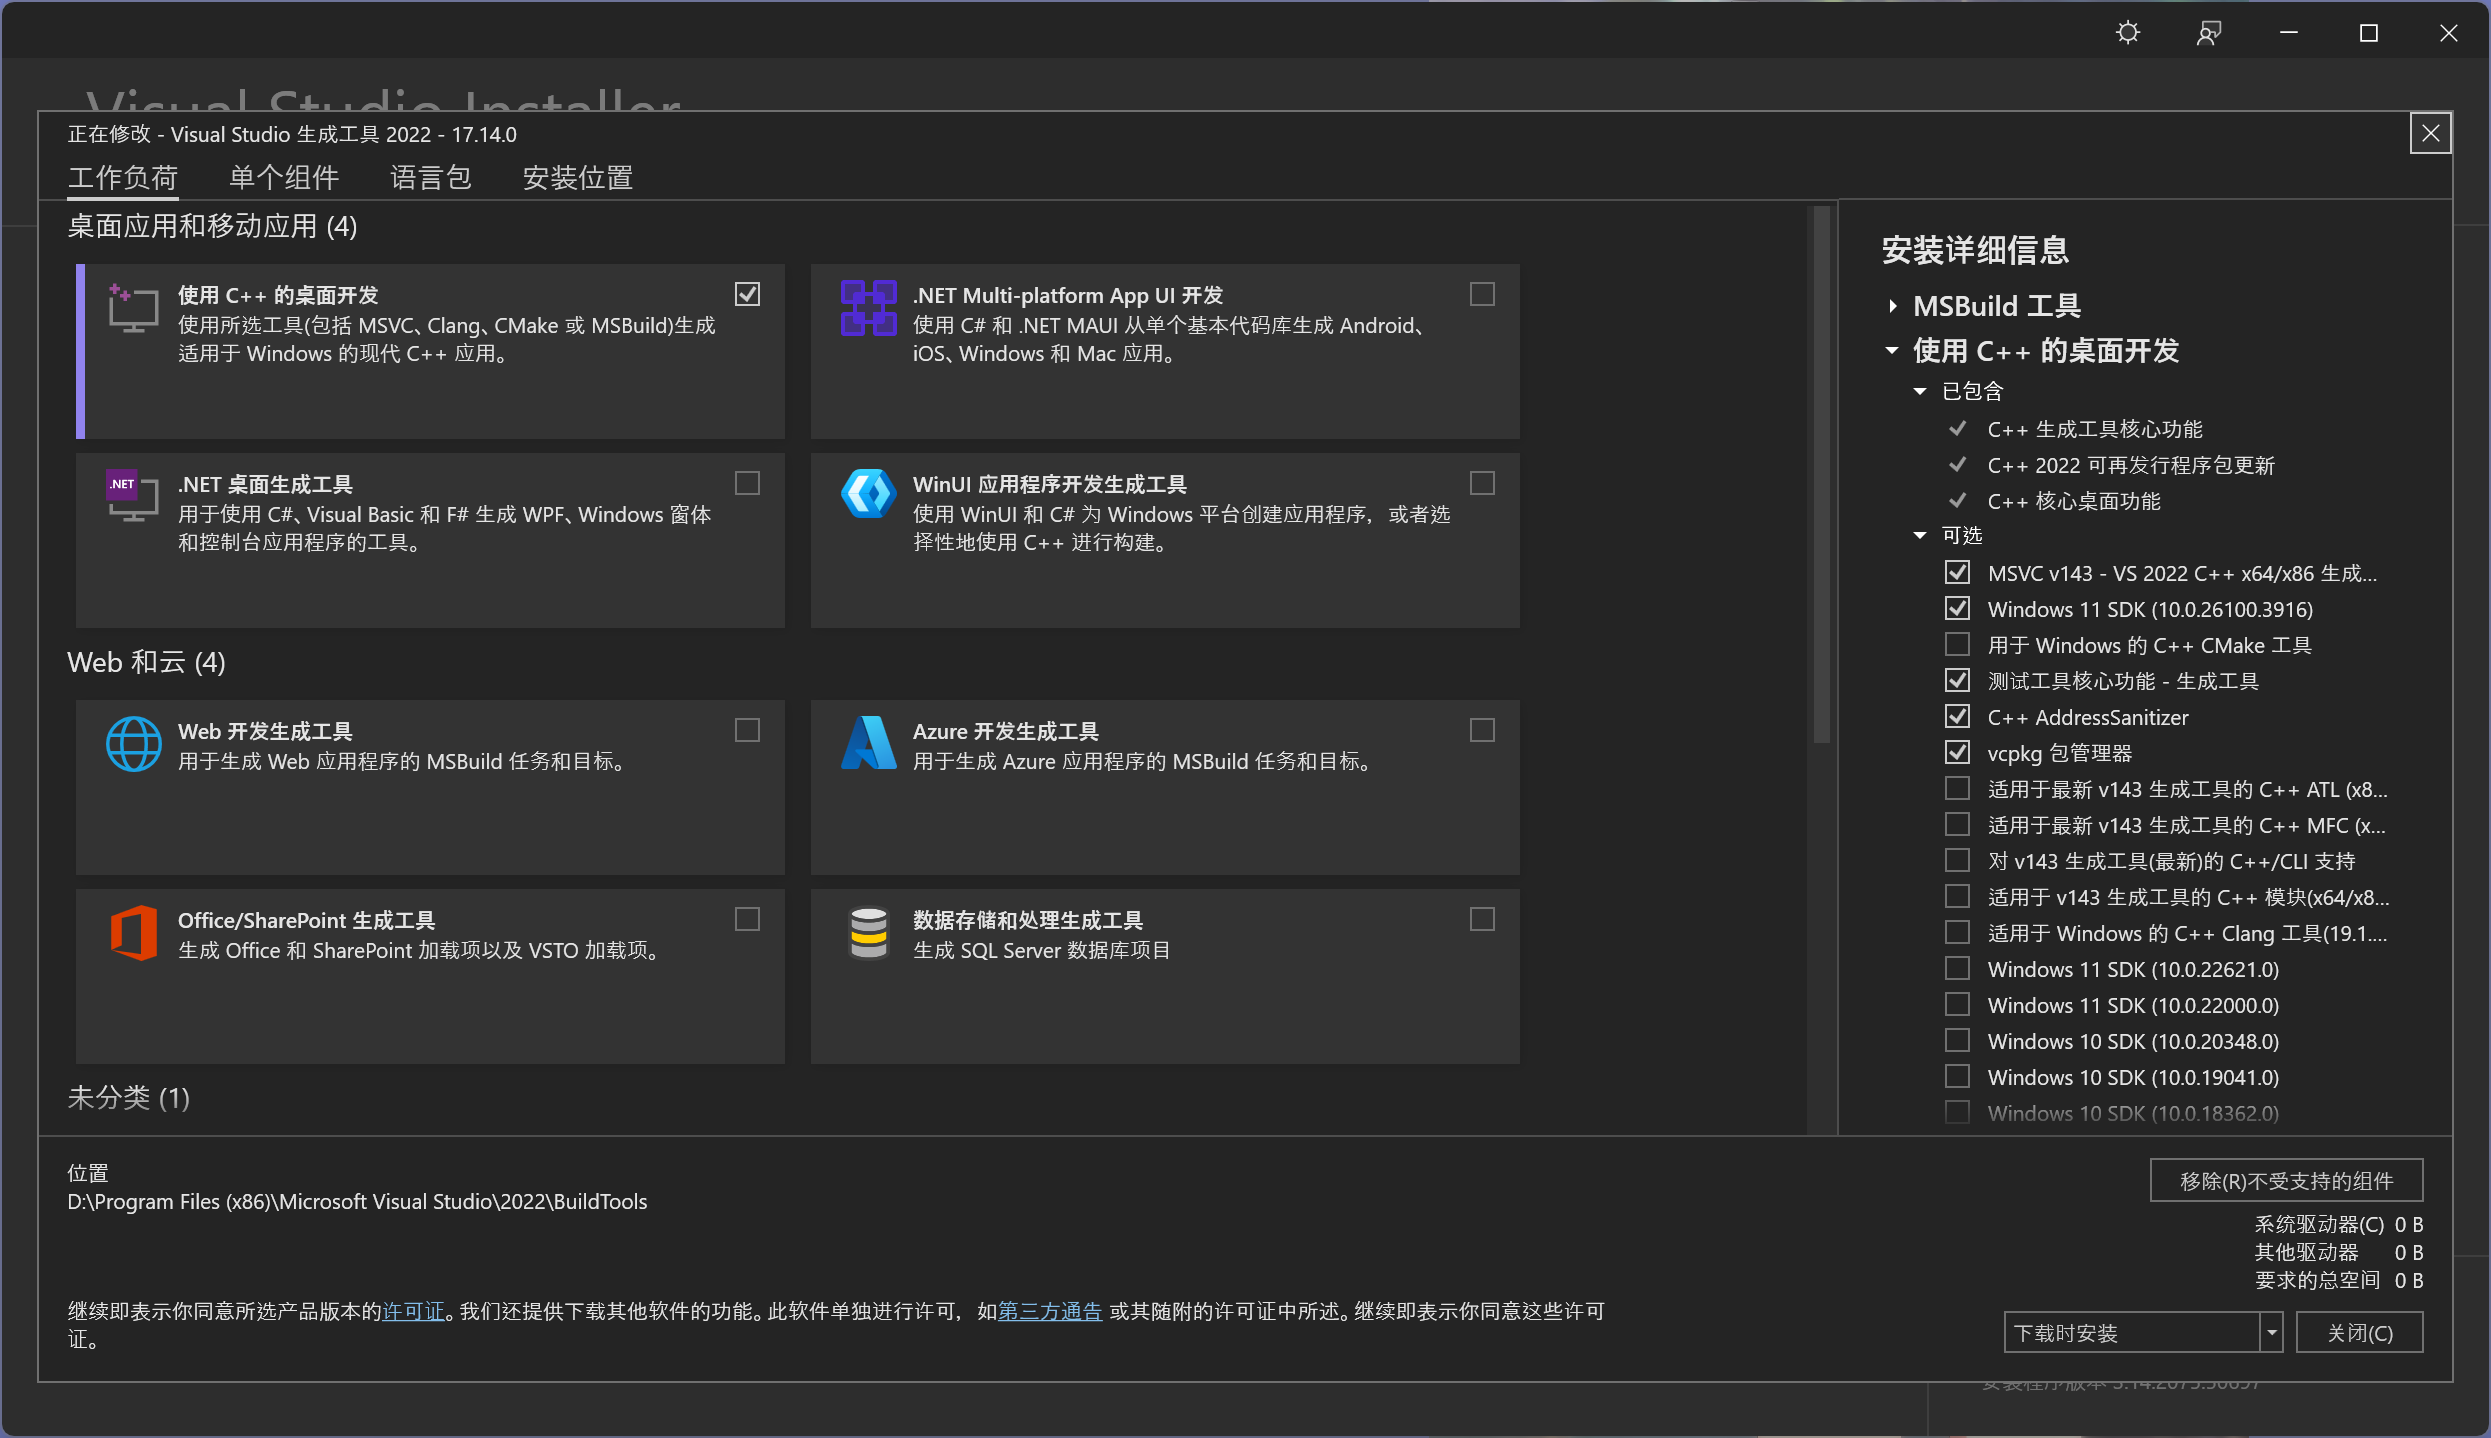Click the Office/SharePoint 生成工具 icon
Screen dimensions: 2491x1438
[x=133, y=932]
